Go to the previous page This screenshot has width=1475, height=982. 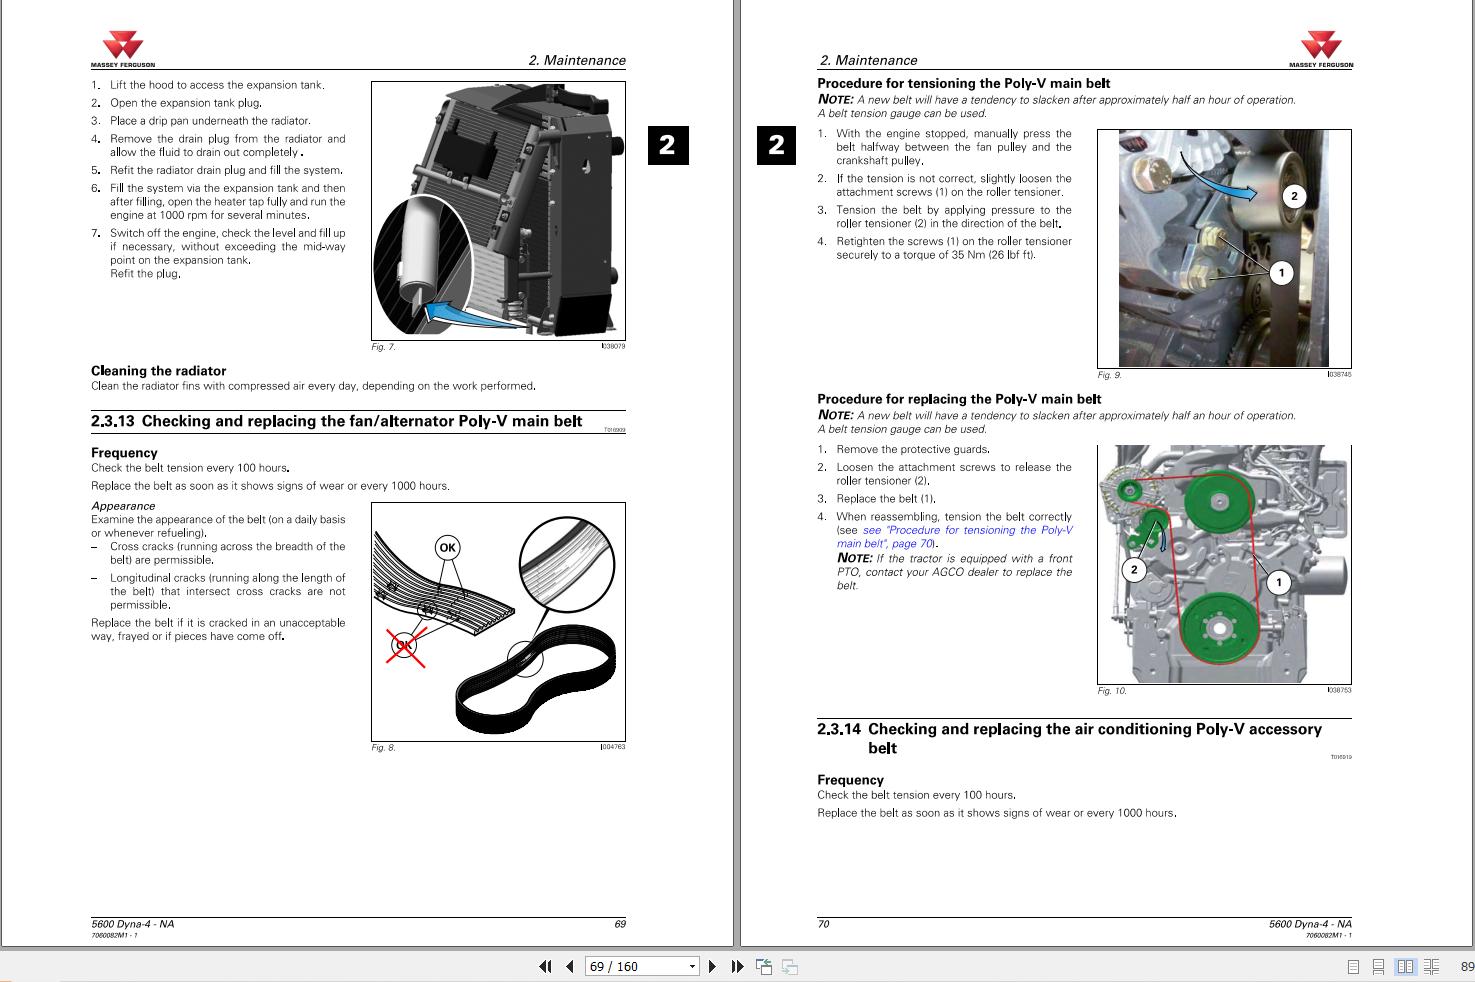point(569,966)
